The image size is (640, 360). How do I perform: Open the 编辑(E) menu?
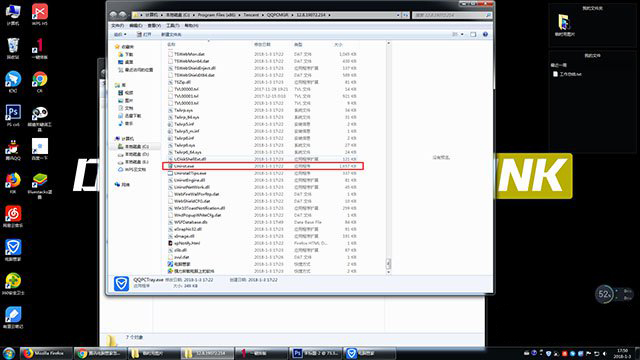click(136, 25)
